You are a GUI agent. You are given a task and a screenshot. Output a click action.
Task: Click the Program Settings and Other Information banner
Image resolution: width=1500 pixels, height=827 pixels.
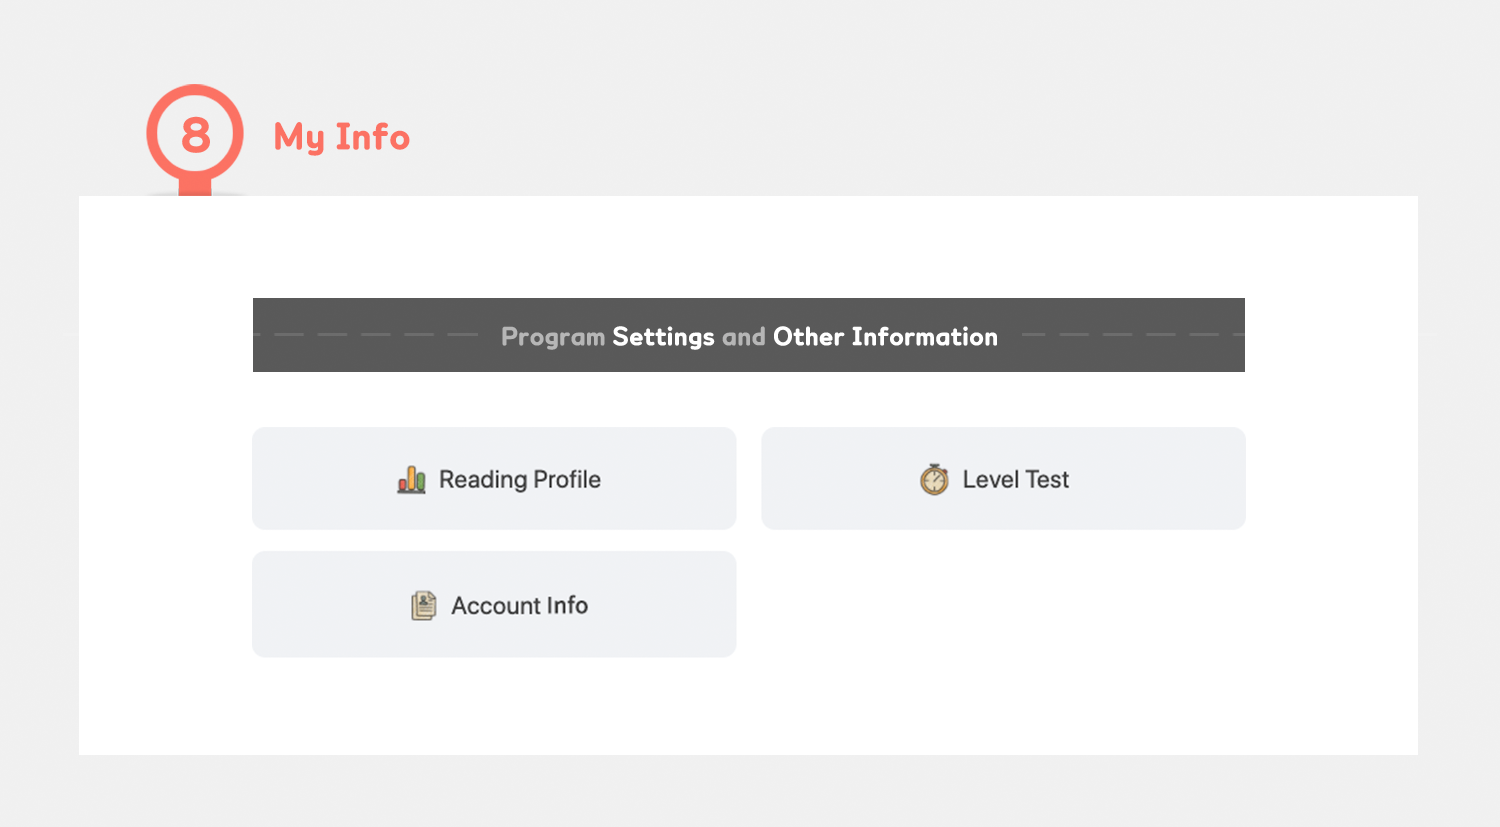749,335
